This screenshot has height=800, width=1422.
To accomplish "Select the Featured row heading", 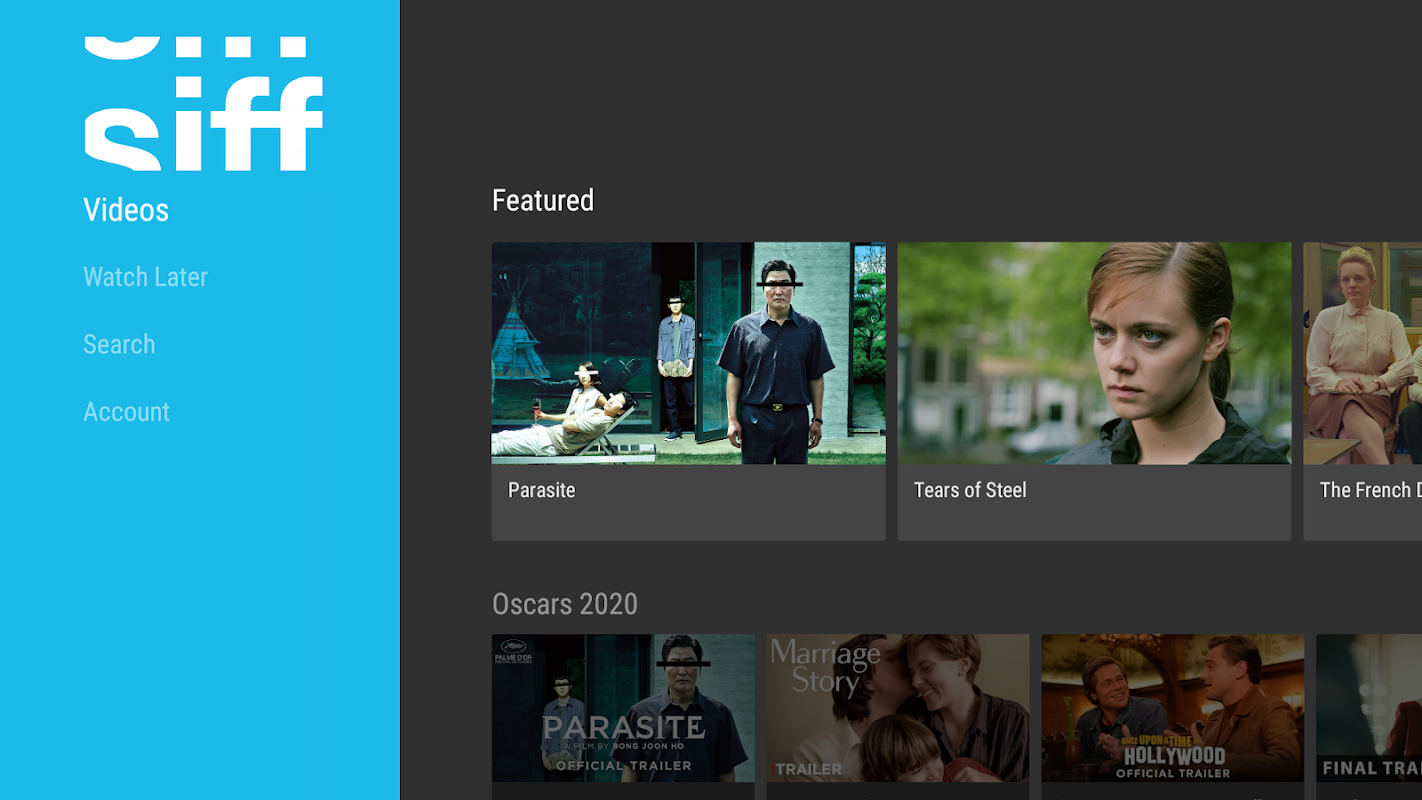I will click(543, 200).
